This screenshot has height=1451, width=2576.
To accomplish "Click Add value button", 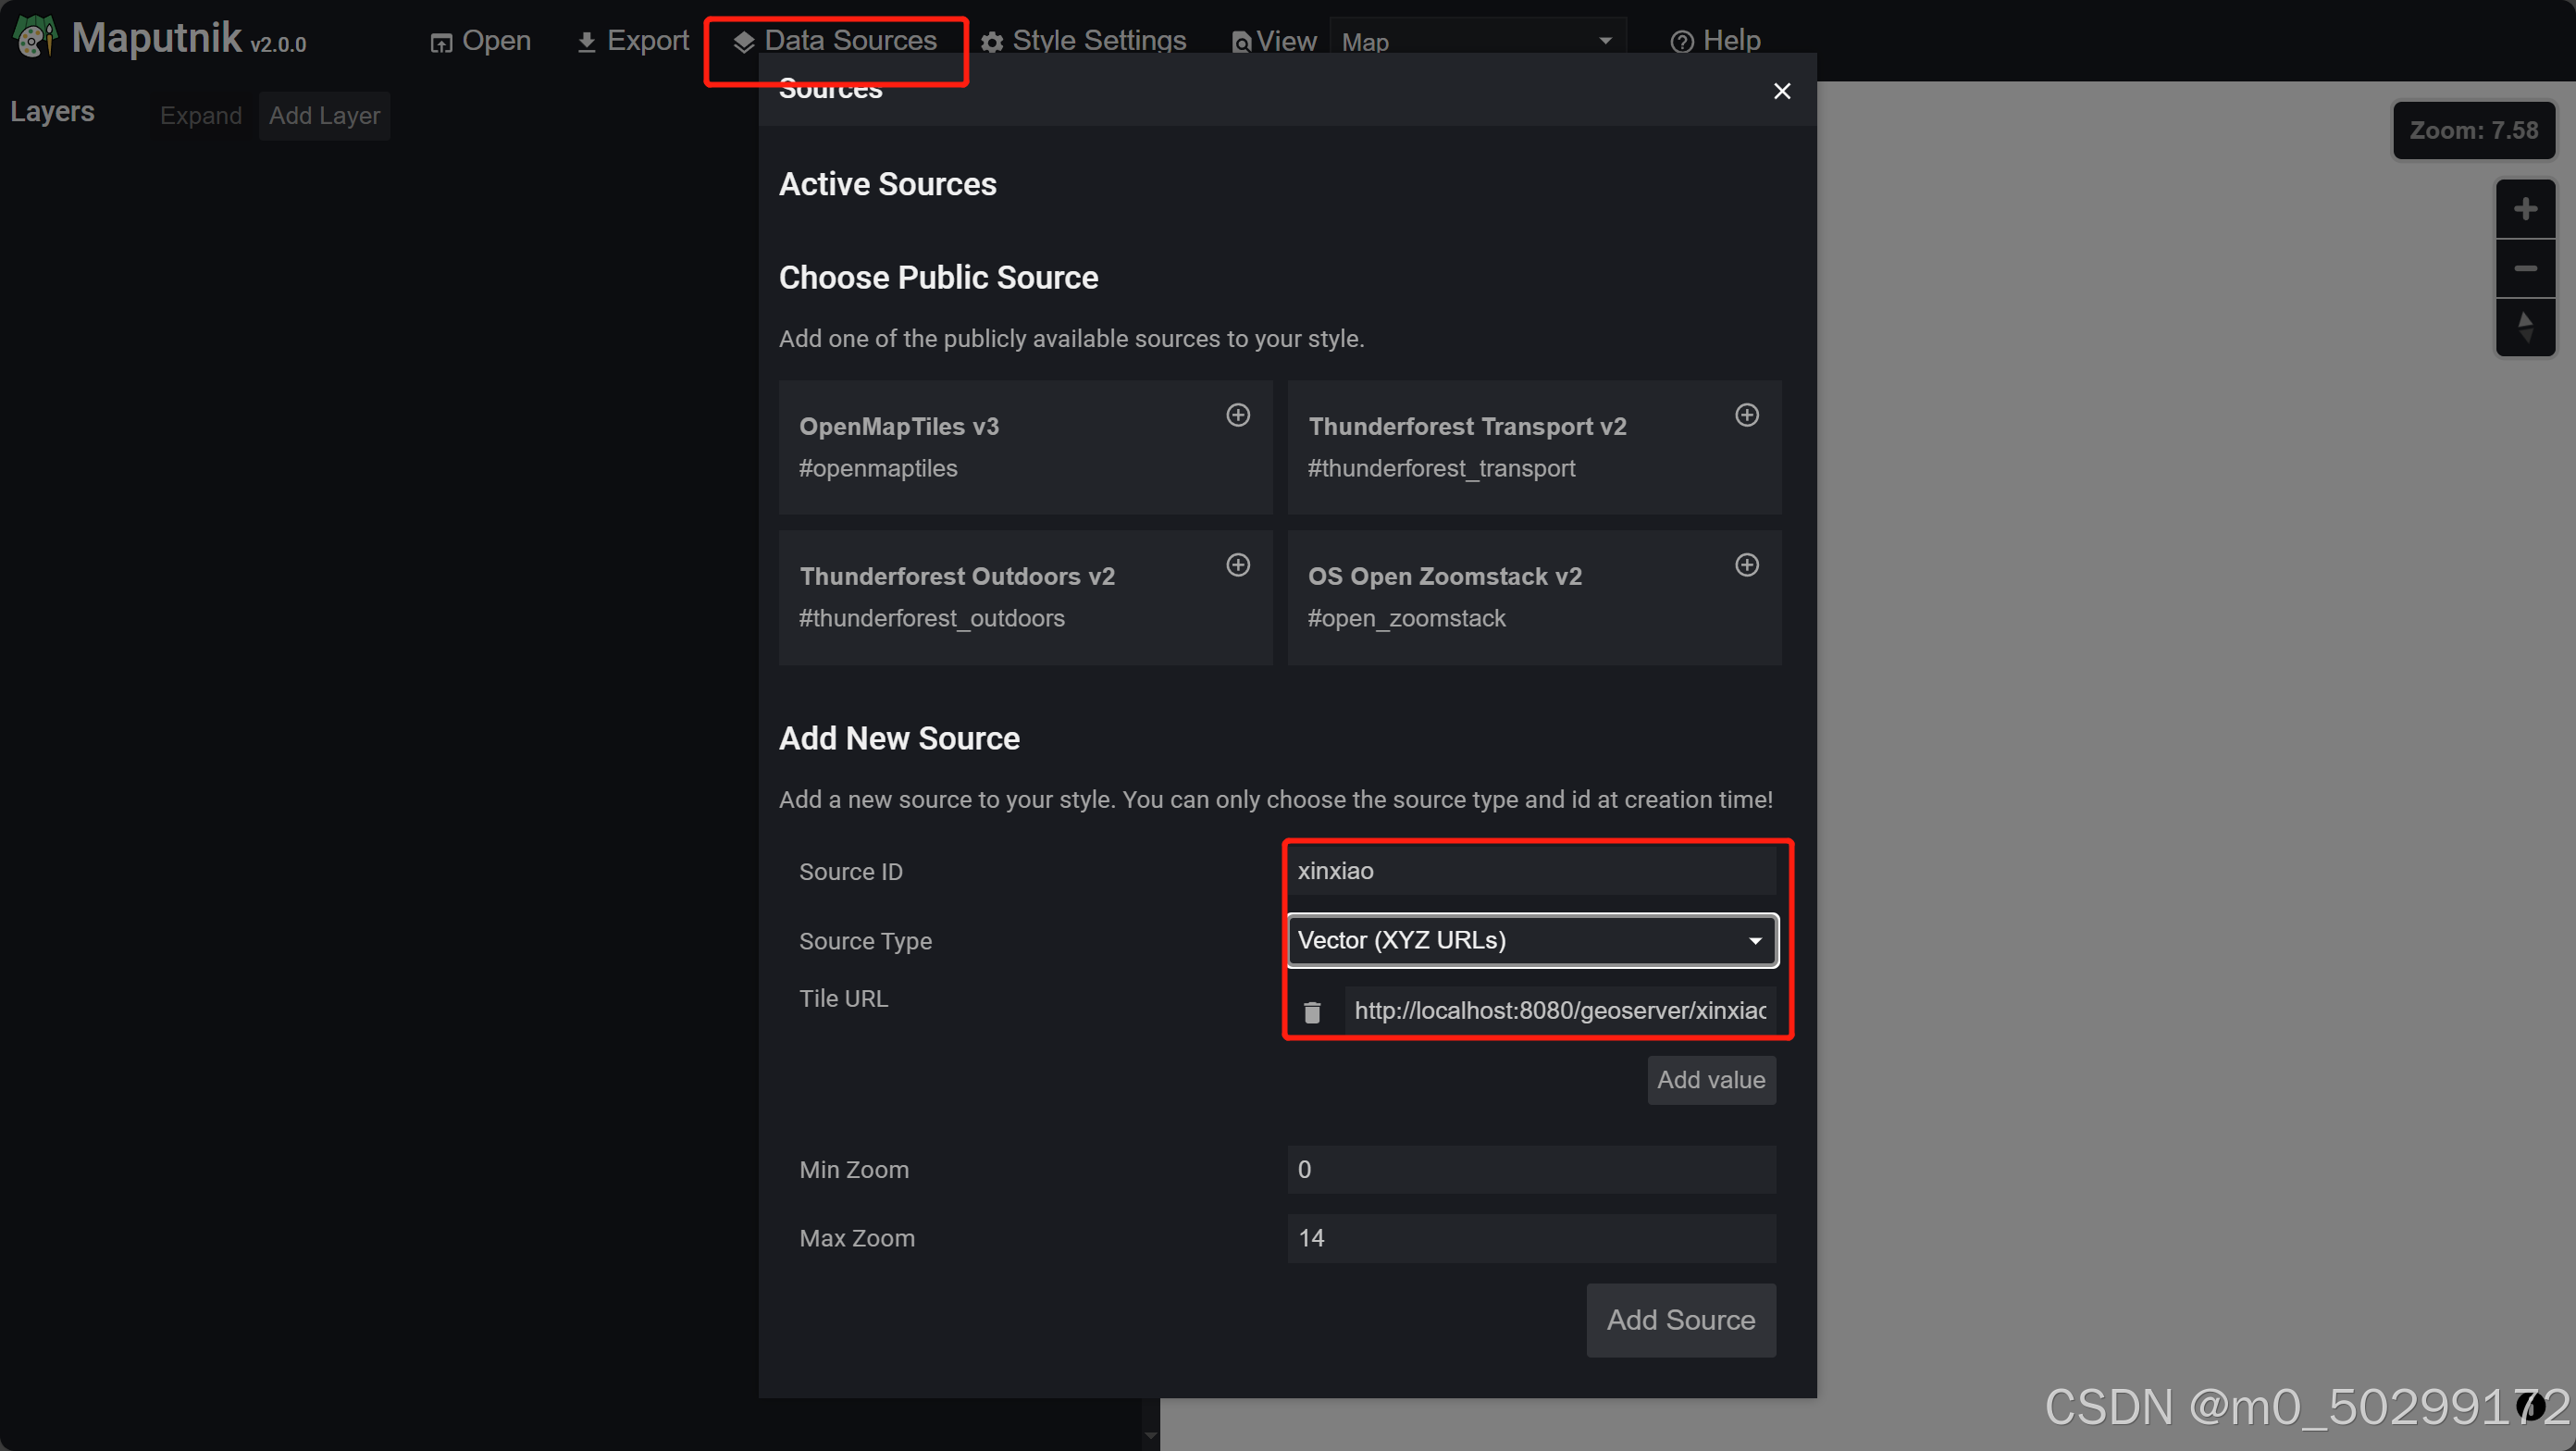I will (x=1710, y=1080).
